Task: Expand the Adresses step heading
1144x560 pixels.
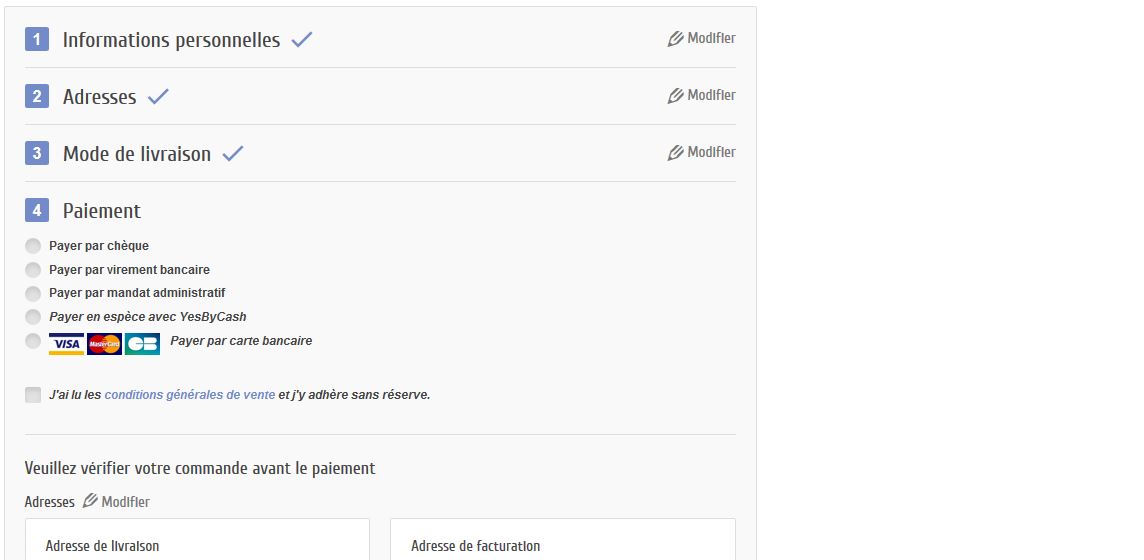Action: click(99, 97)
